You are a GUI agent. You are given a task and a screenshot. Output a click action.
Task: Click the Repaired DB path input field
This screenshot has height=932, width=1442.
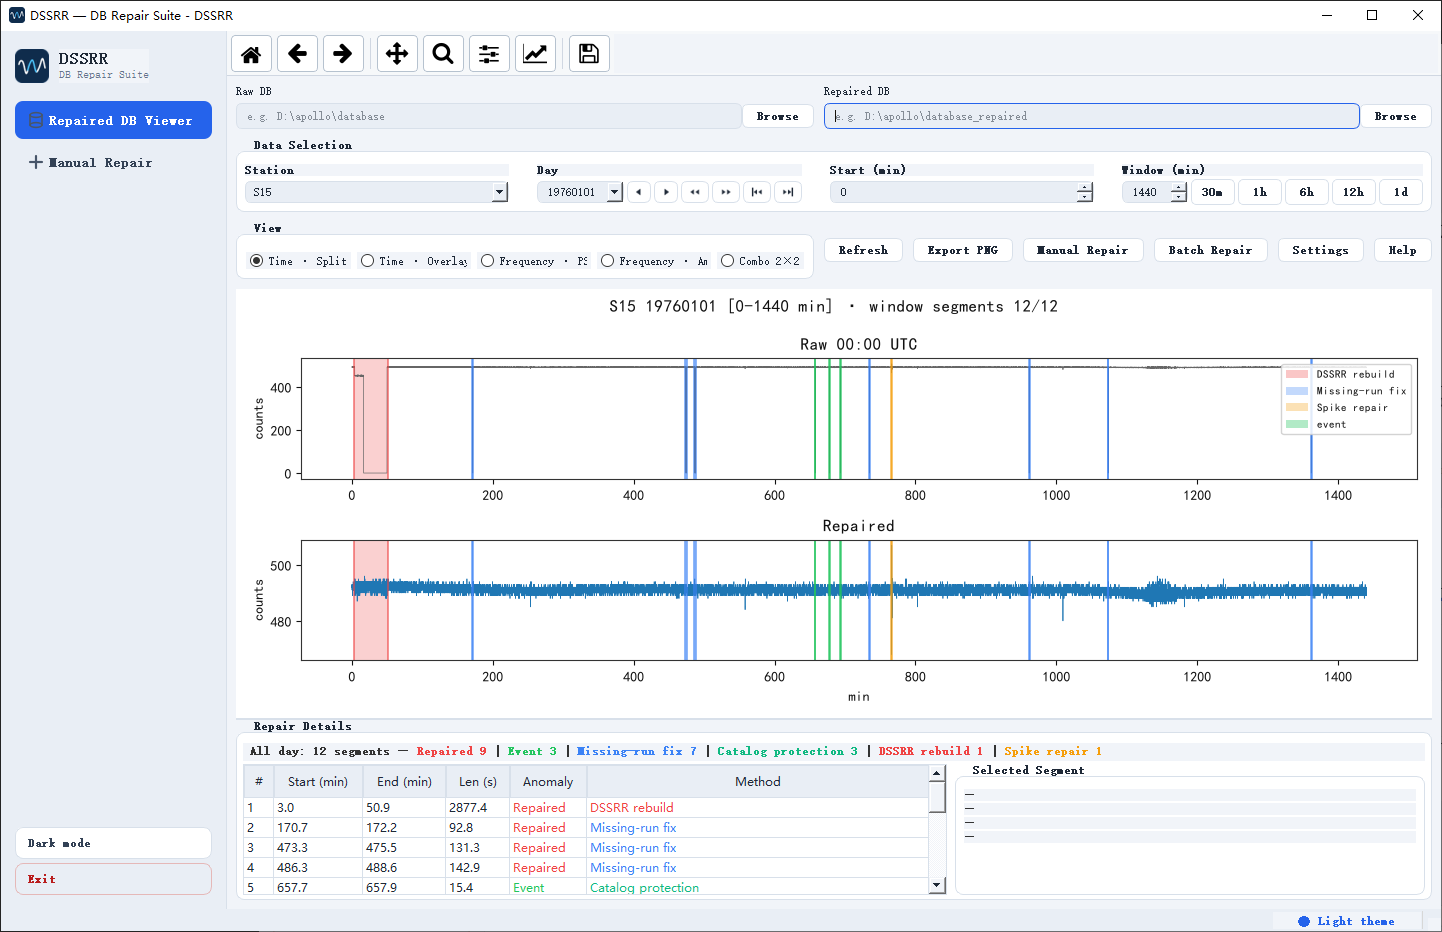pyautogui.click(x=1091, y=116)
